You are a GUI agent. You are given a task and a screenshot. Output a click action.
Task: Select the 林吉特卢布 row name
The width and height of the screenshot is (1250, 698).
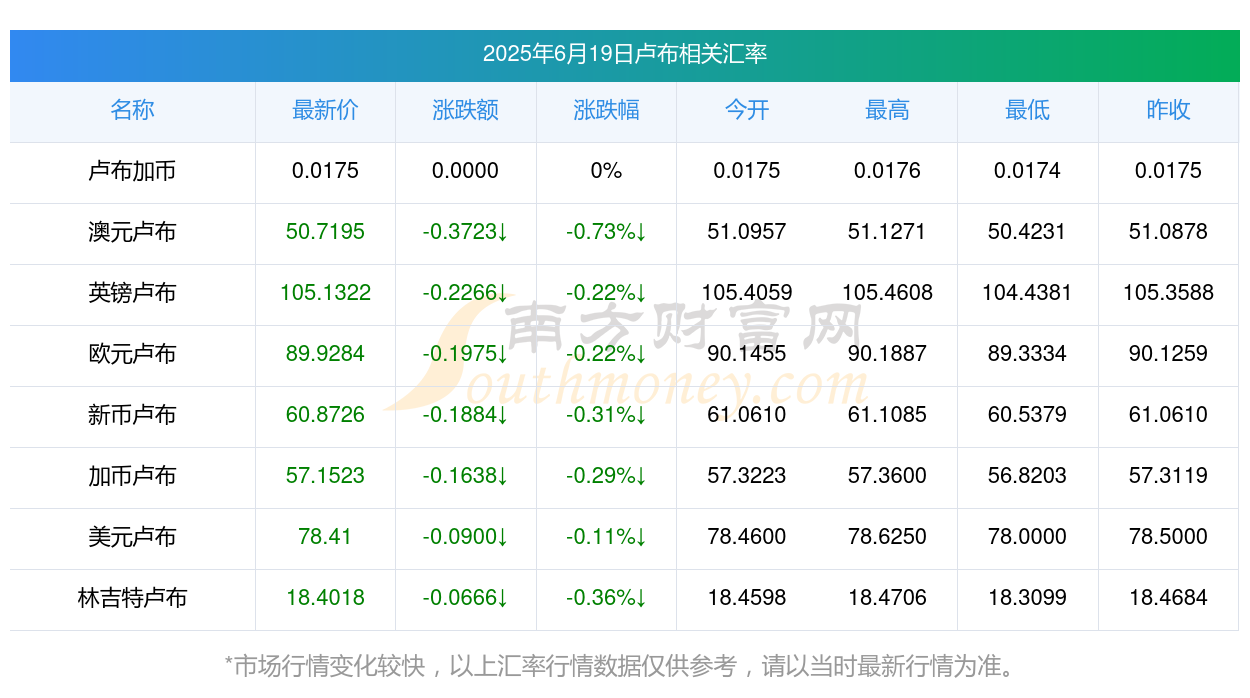click(132, 598)
